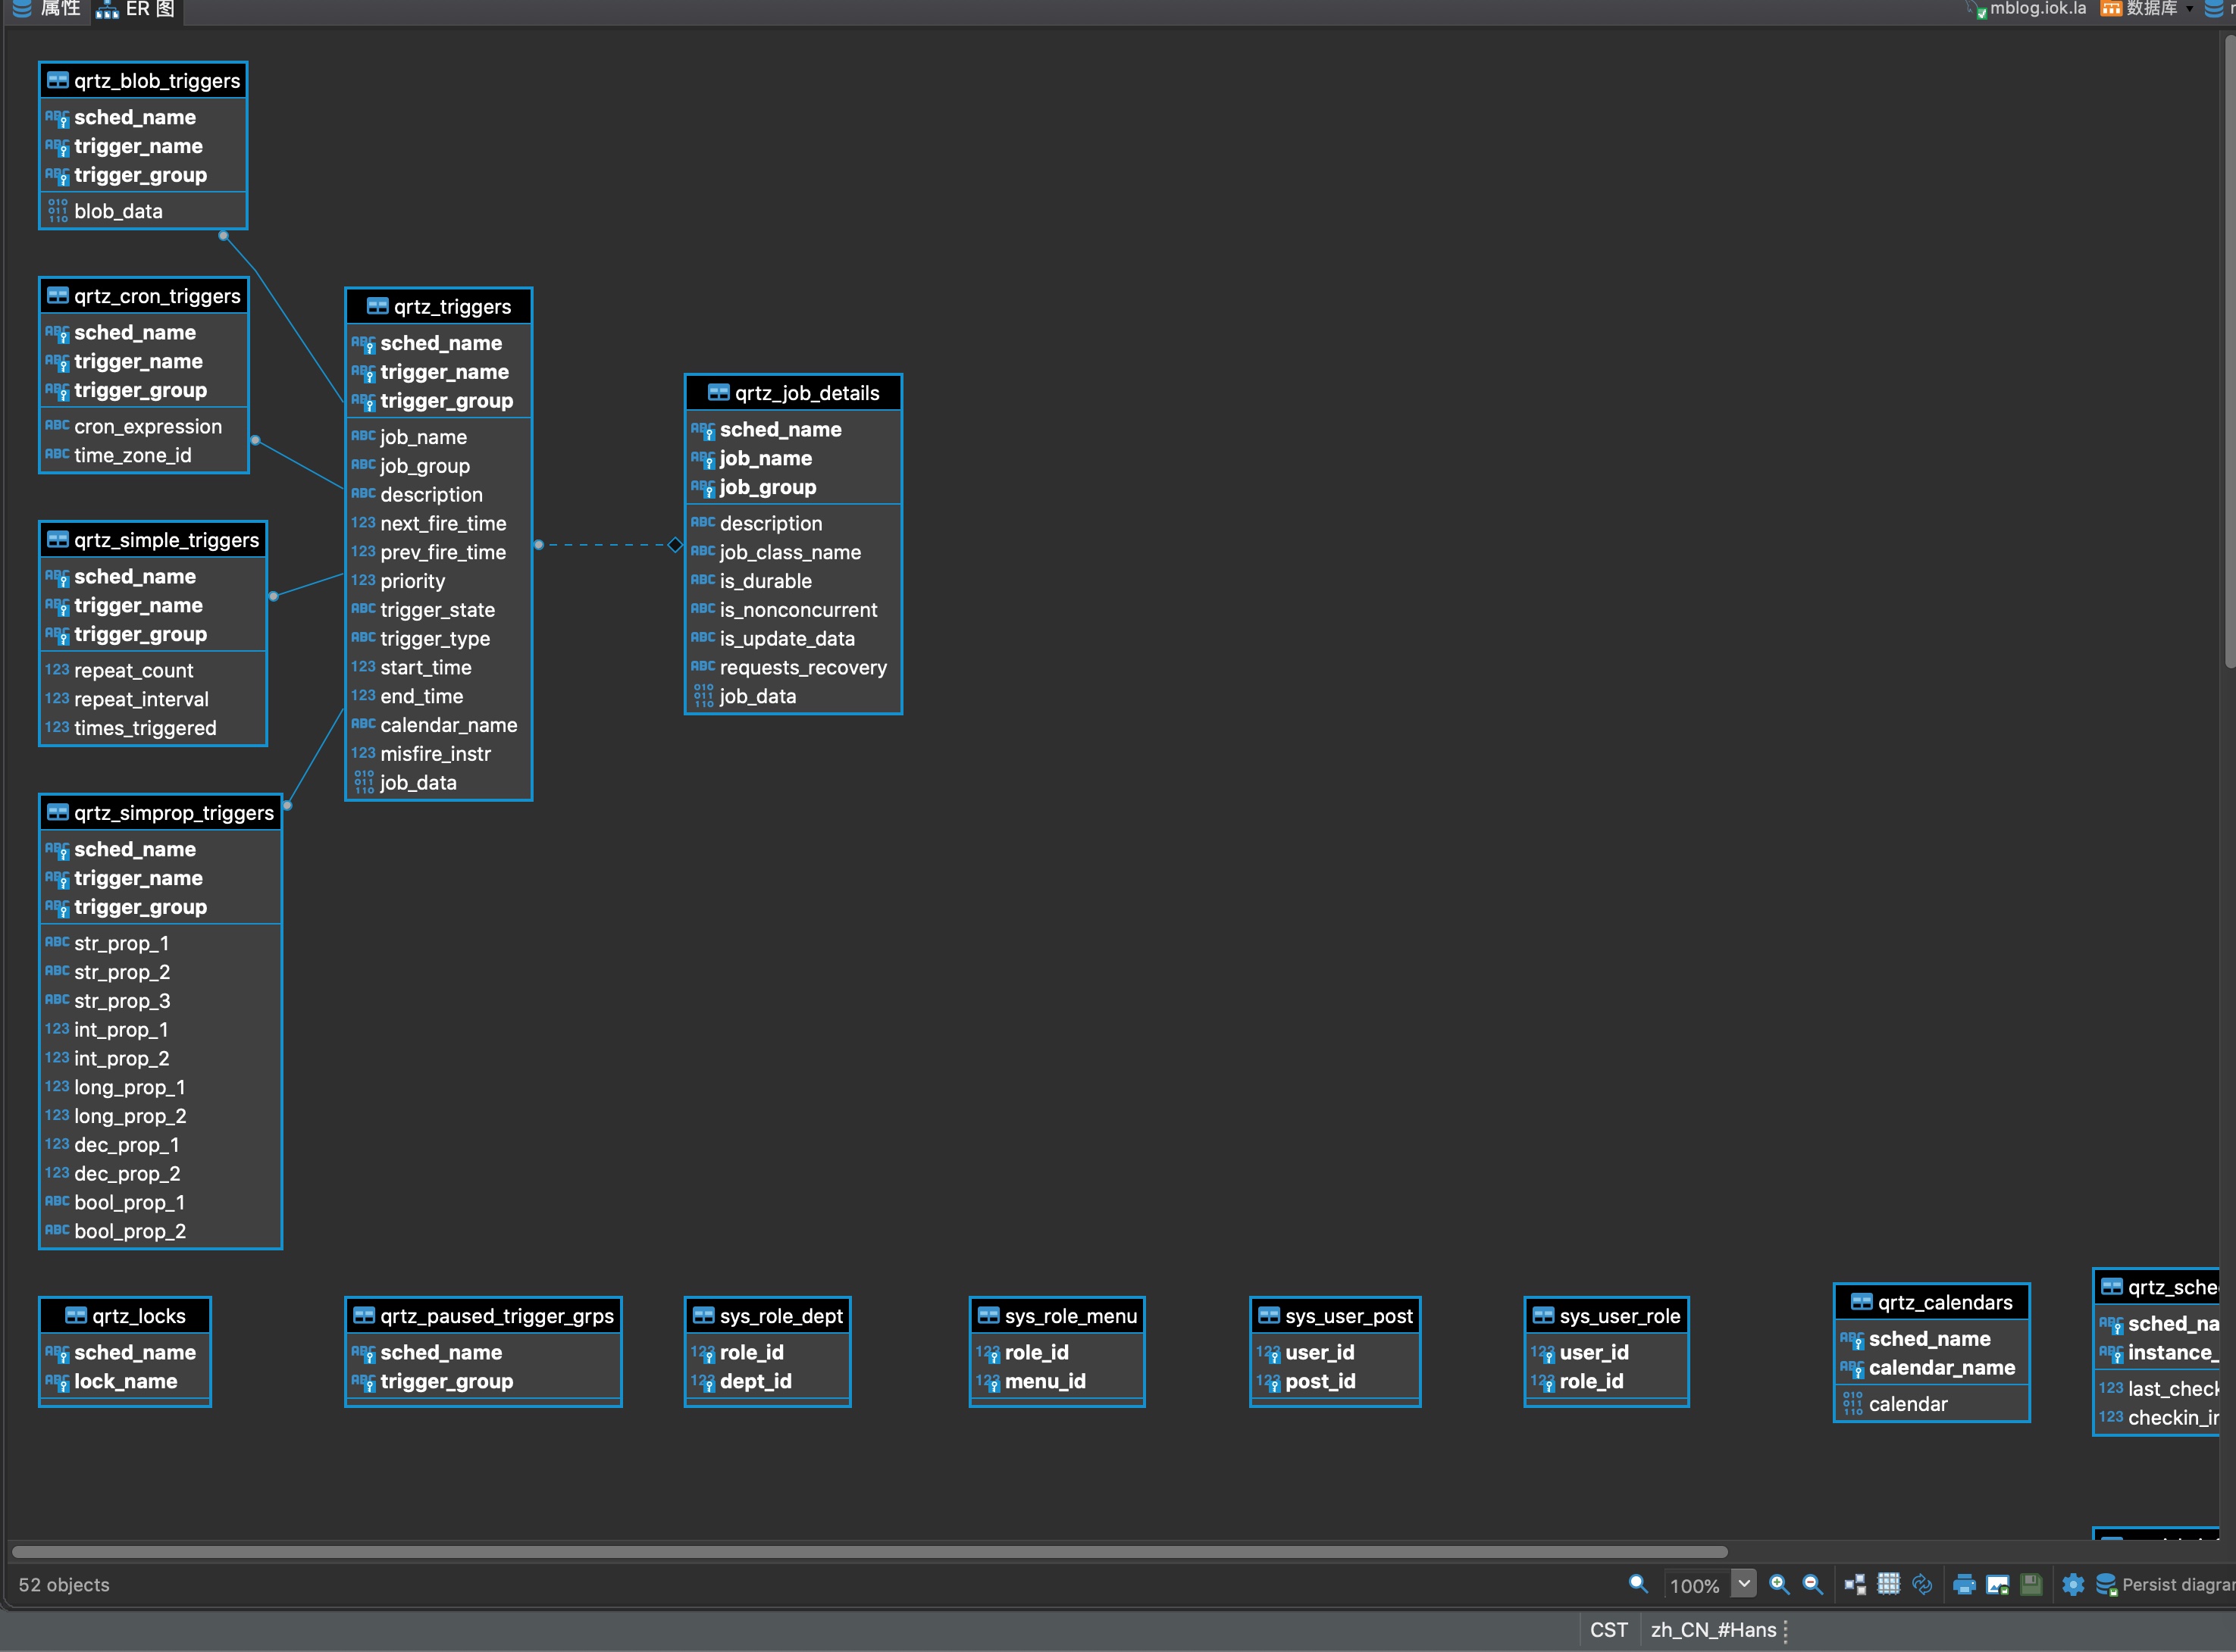Arrange the diagram layout automatically
2236x1652 pixels.
point(1855,1584)
